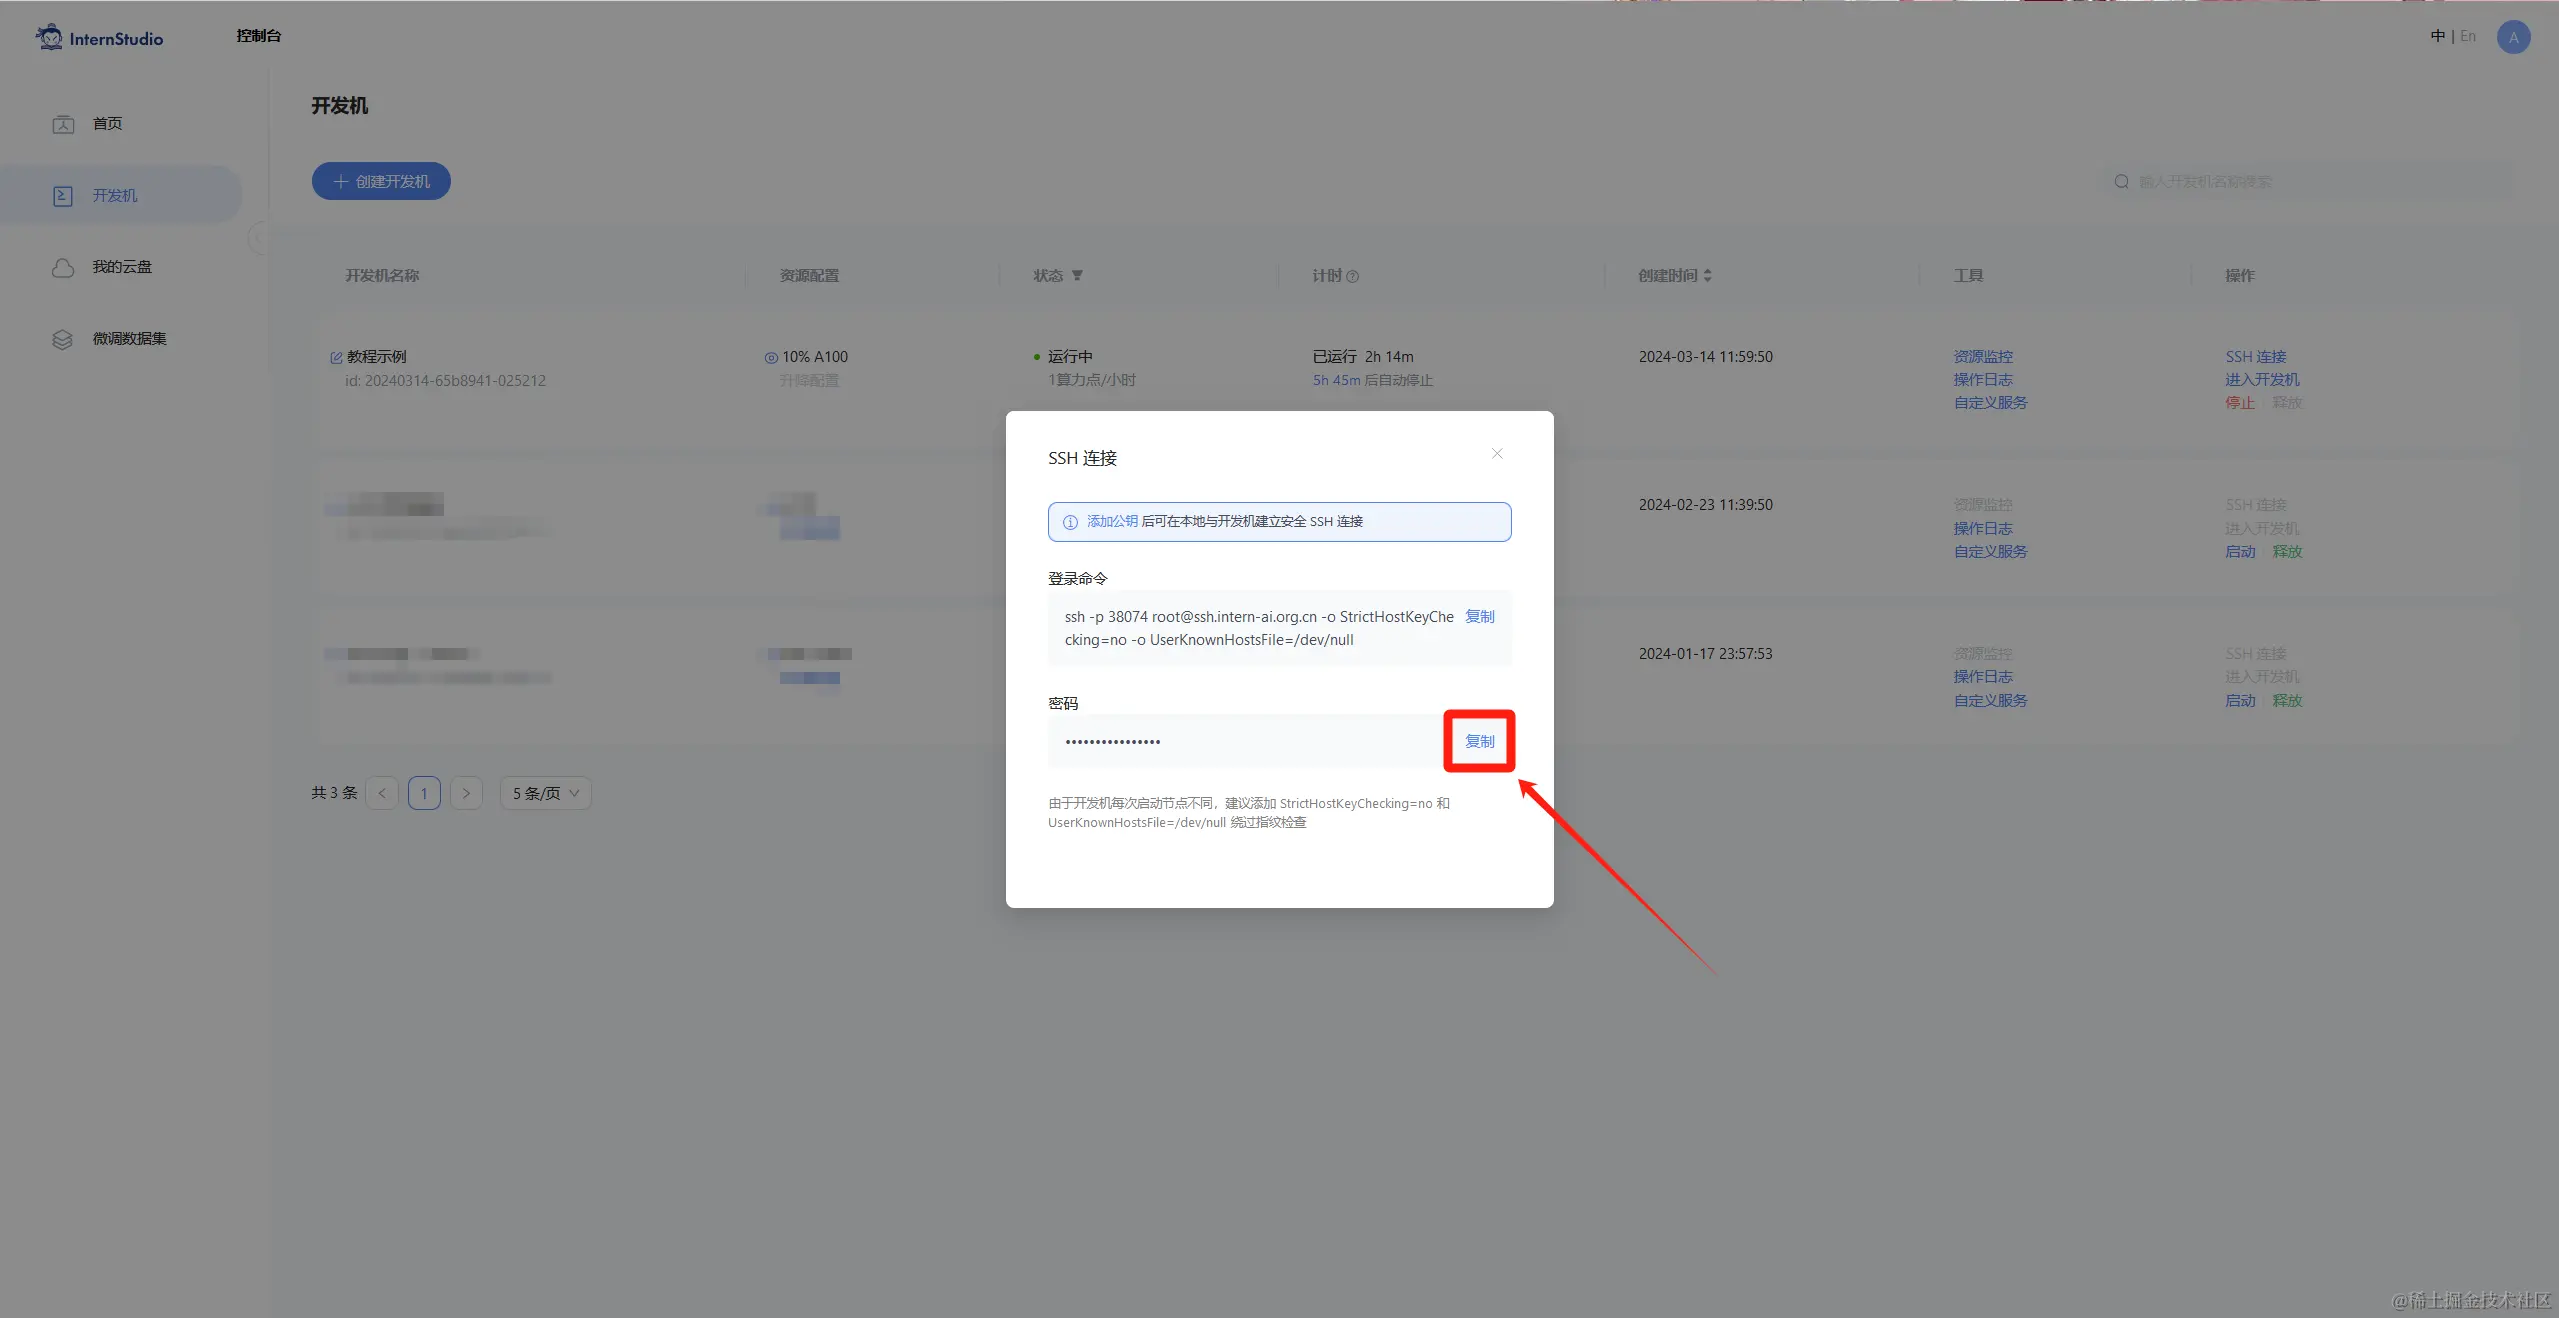
Task: Open the 状态 filter dropdown
Action: pos(1077,276)
